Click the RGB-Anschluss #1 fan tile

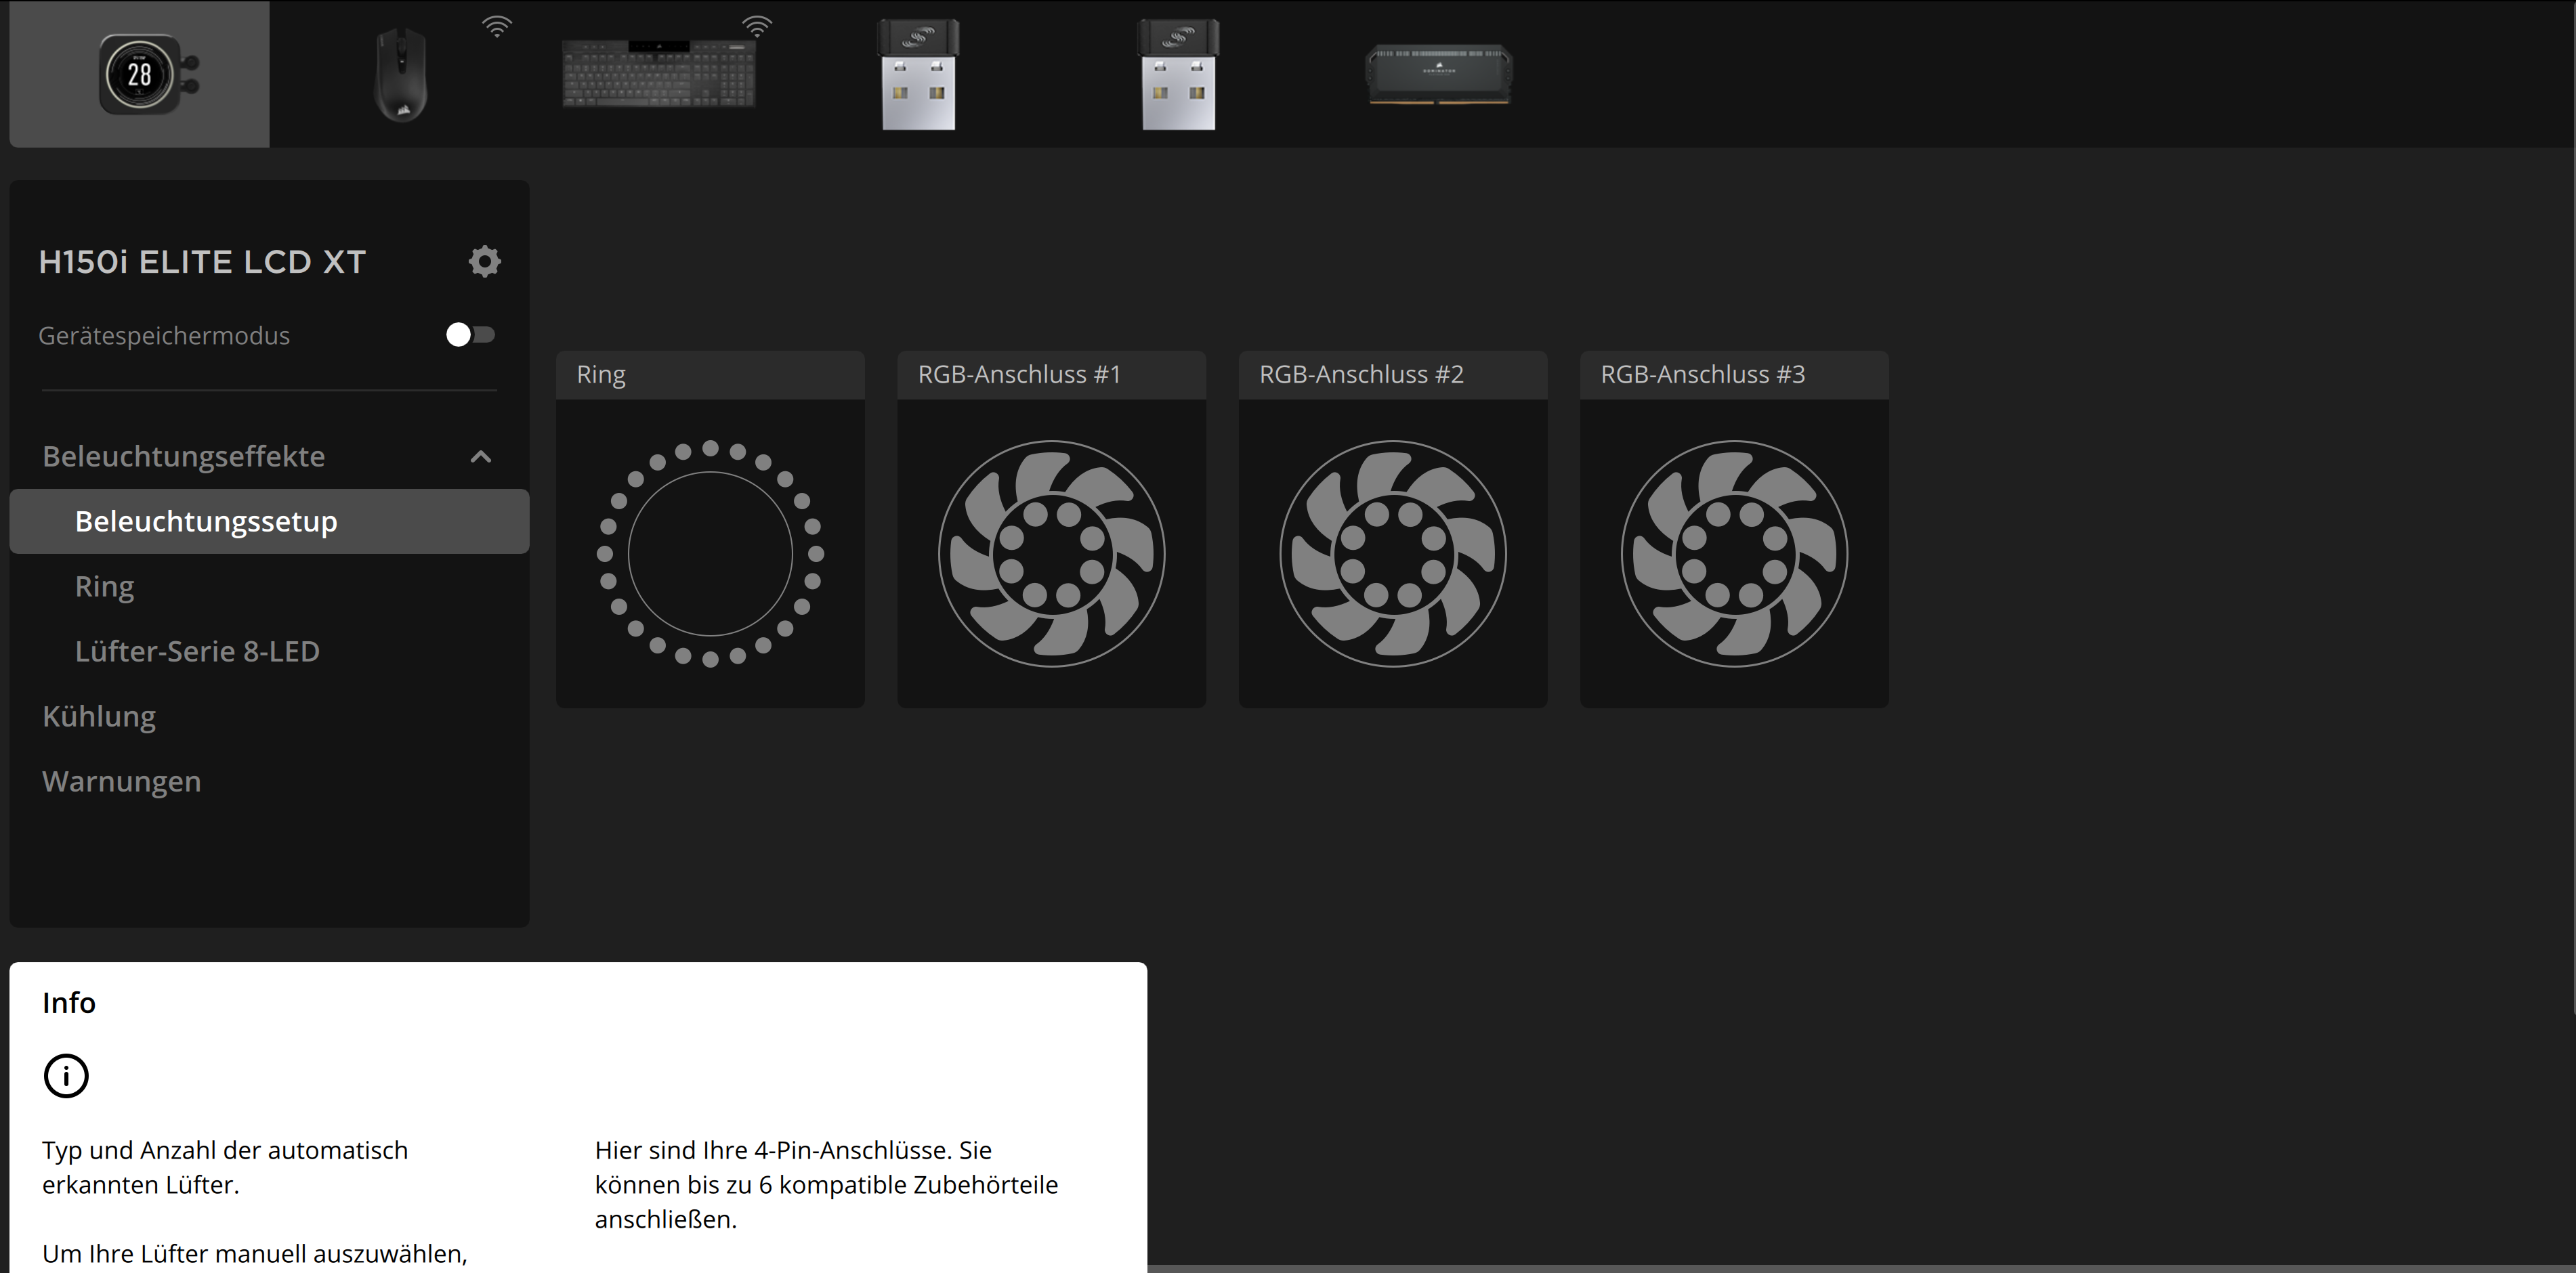click(x=1051, y=553)
